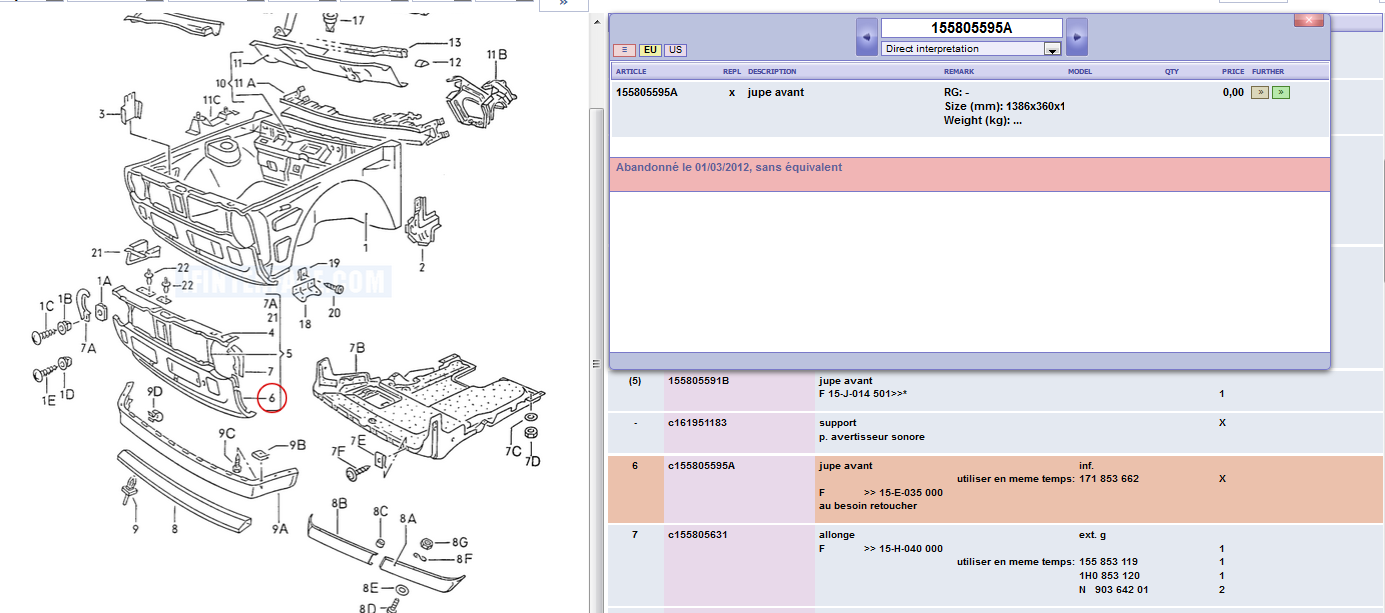Click the PRICE column header
This screenshot has width=1385, height=613.
[1232, 72]
